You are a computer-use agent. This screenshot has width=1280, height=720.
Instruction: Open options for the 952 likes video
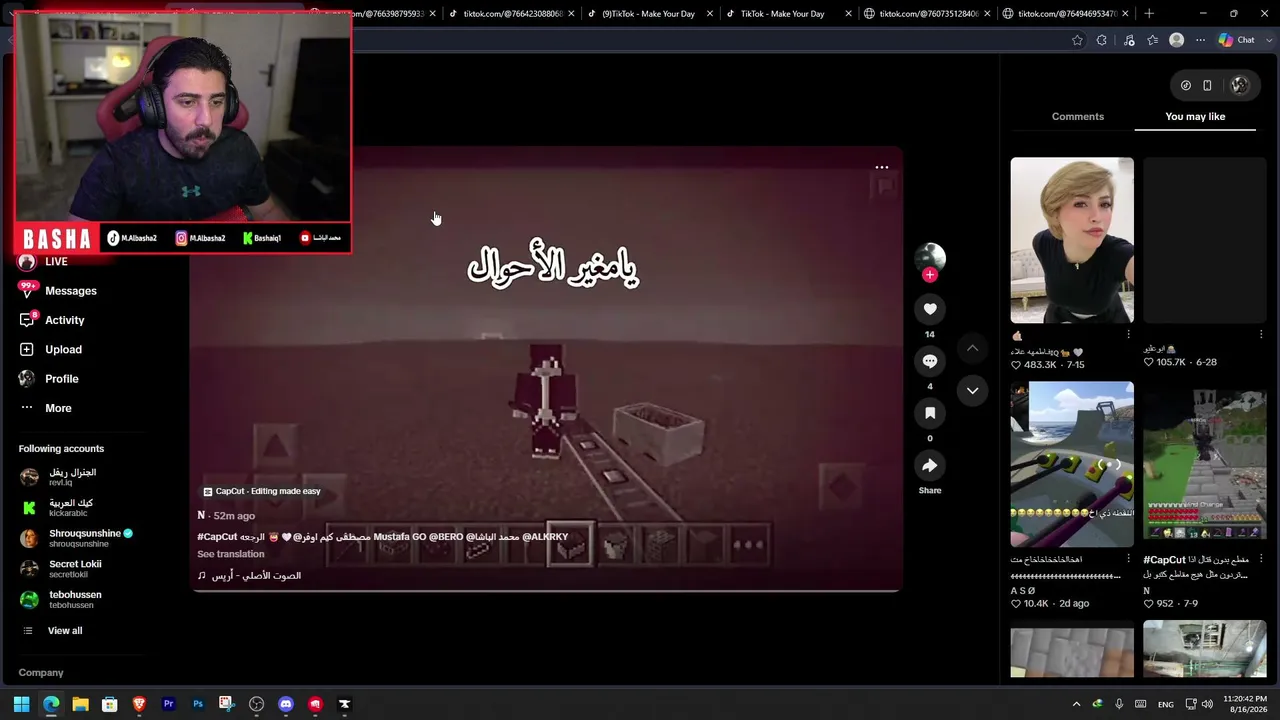(x=1261, y=559)
